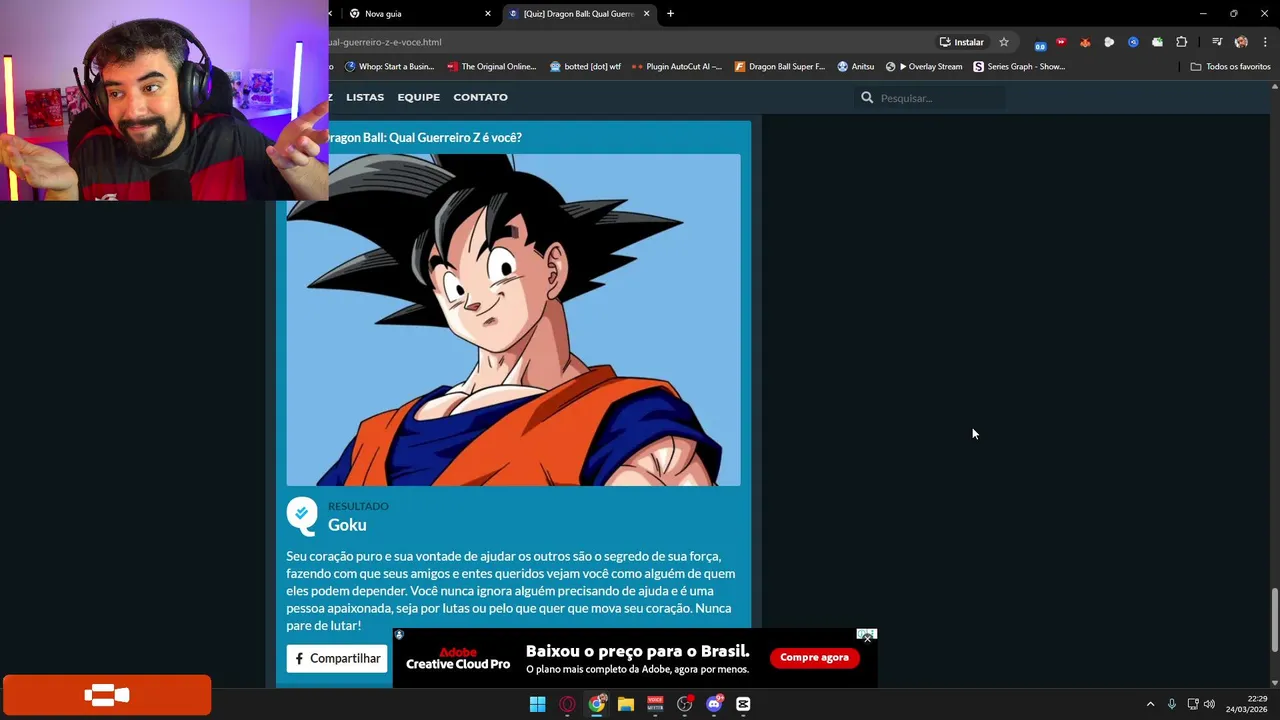This screenshot has height=720, width=1280.
Task: Open the Extensions puzzle-piece menu
Action: 1182,42
